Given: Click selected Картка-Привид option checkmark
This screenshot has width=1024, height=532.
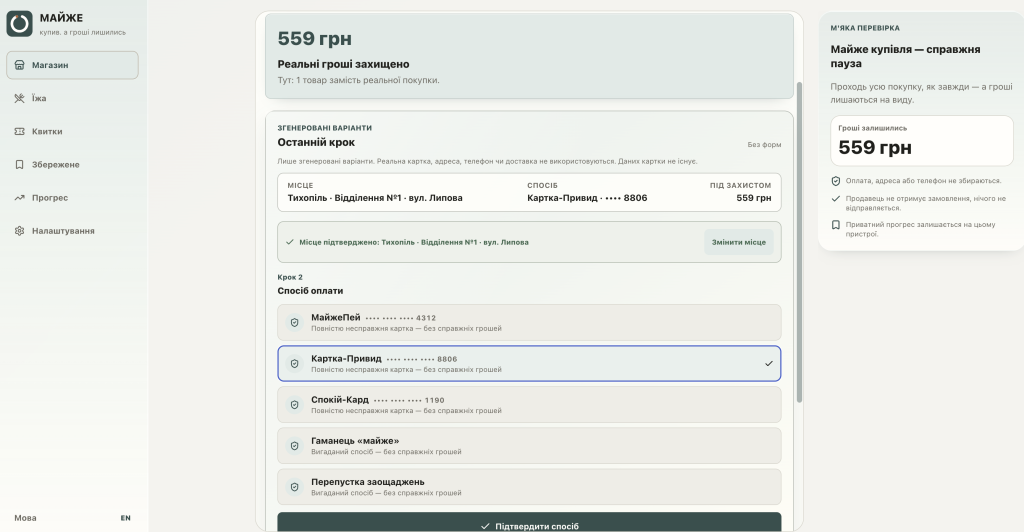Looking at the screenshot, I should coord(769,364).
